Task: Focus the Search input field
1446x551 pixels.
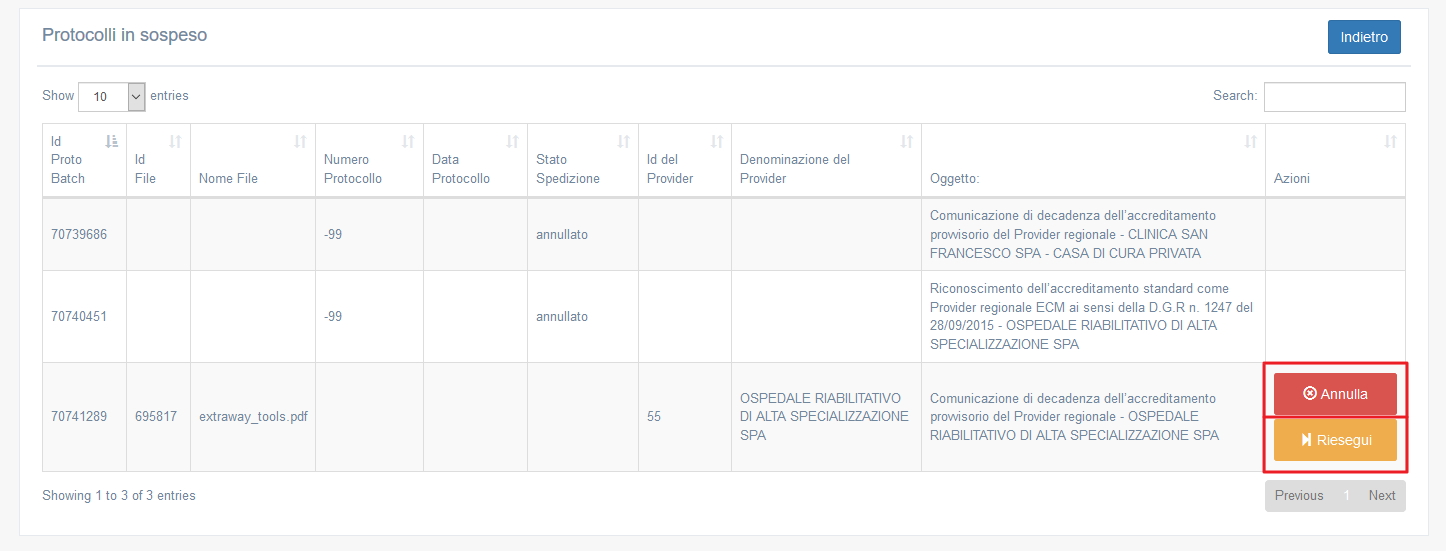Action: point(1335,97)
